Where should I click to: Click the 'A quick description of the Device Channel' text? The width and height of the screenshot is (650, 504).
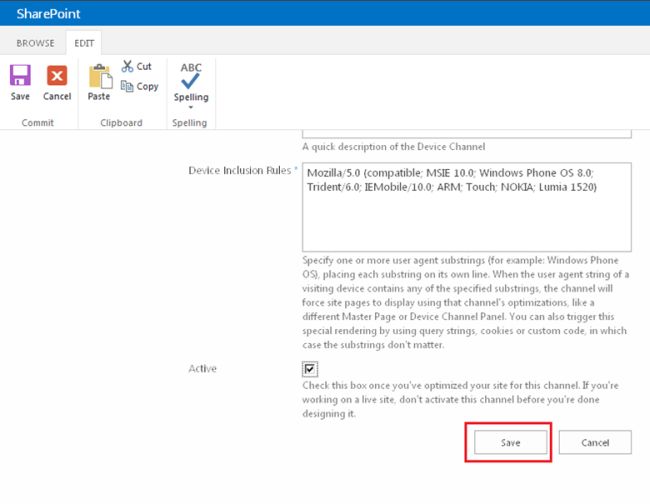[x=393, y=147]
